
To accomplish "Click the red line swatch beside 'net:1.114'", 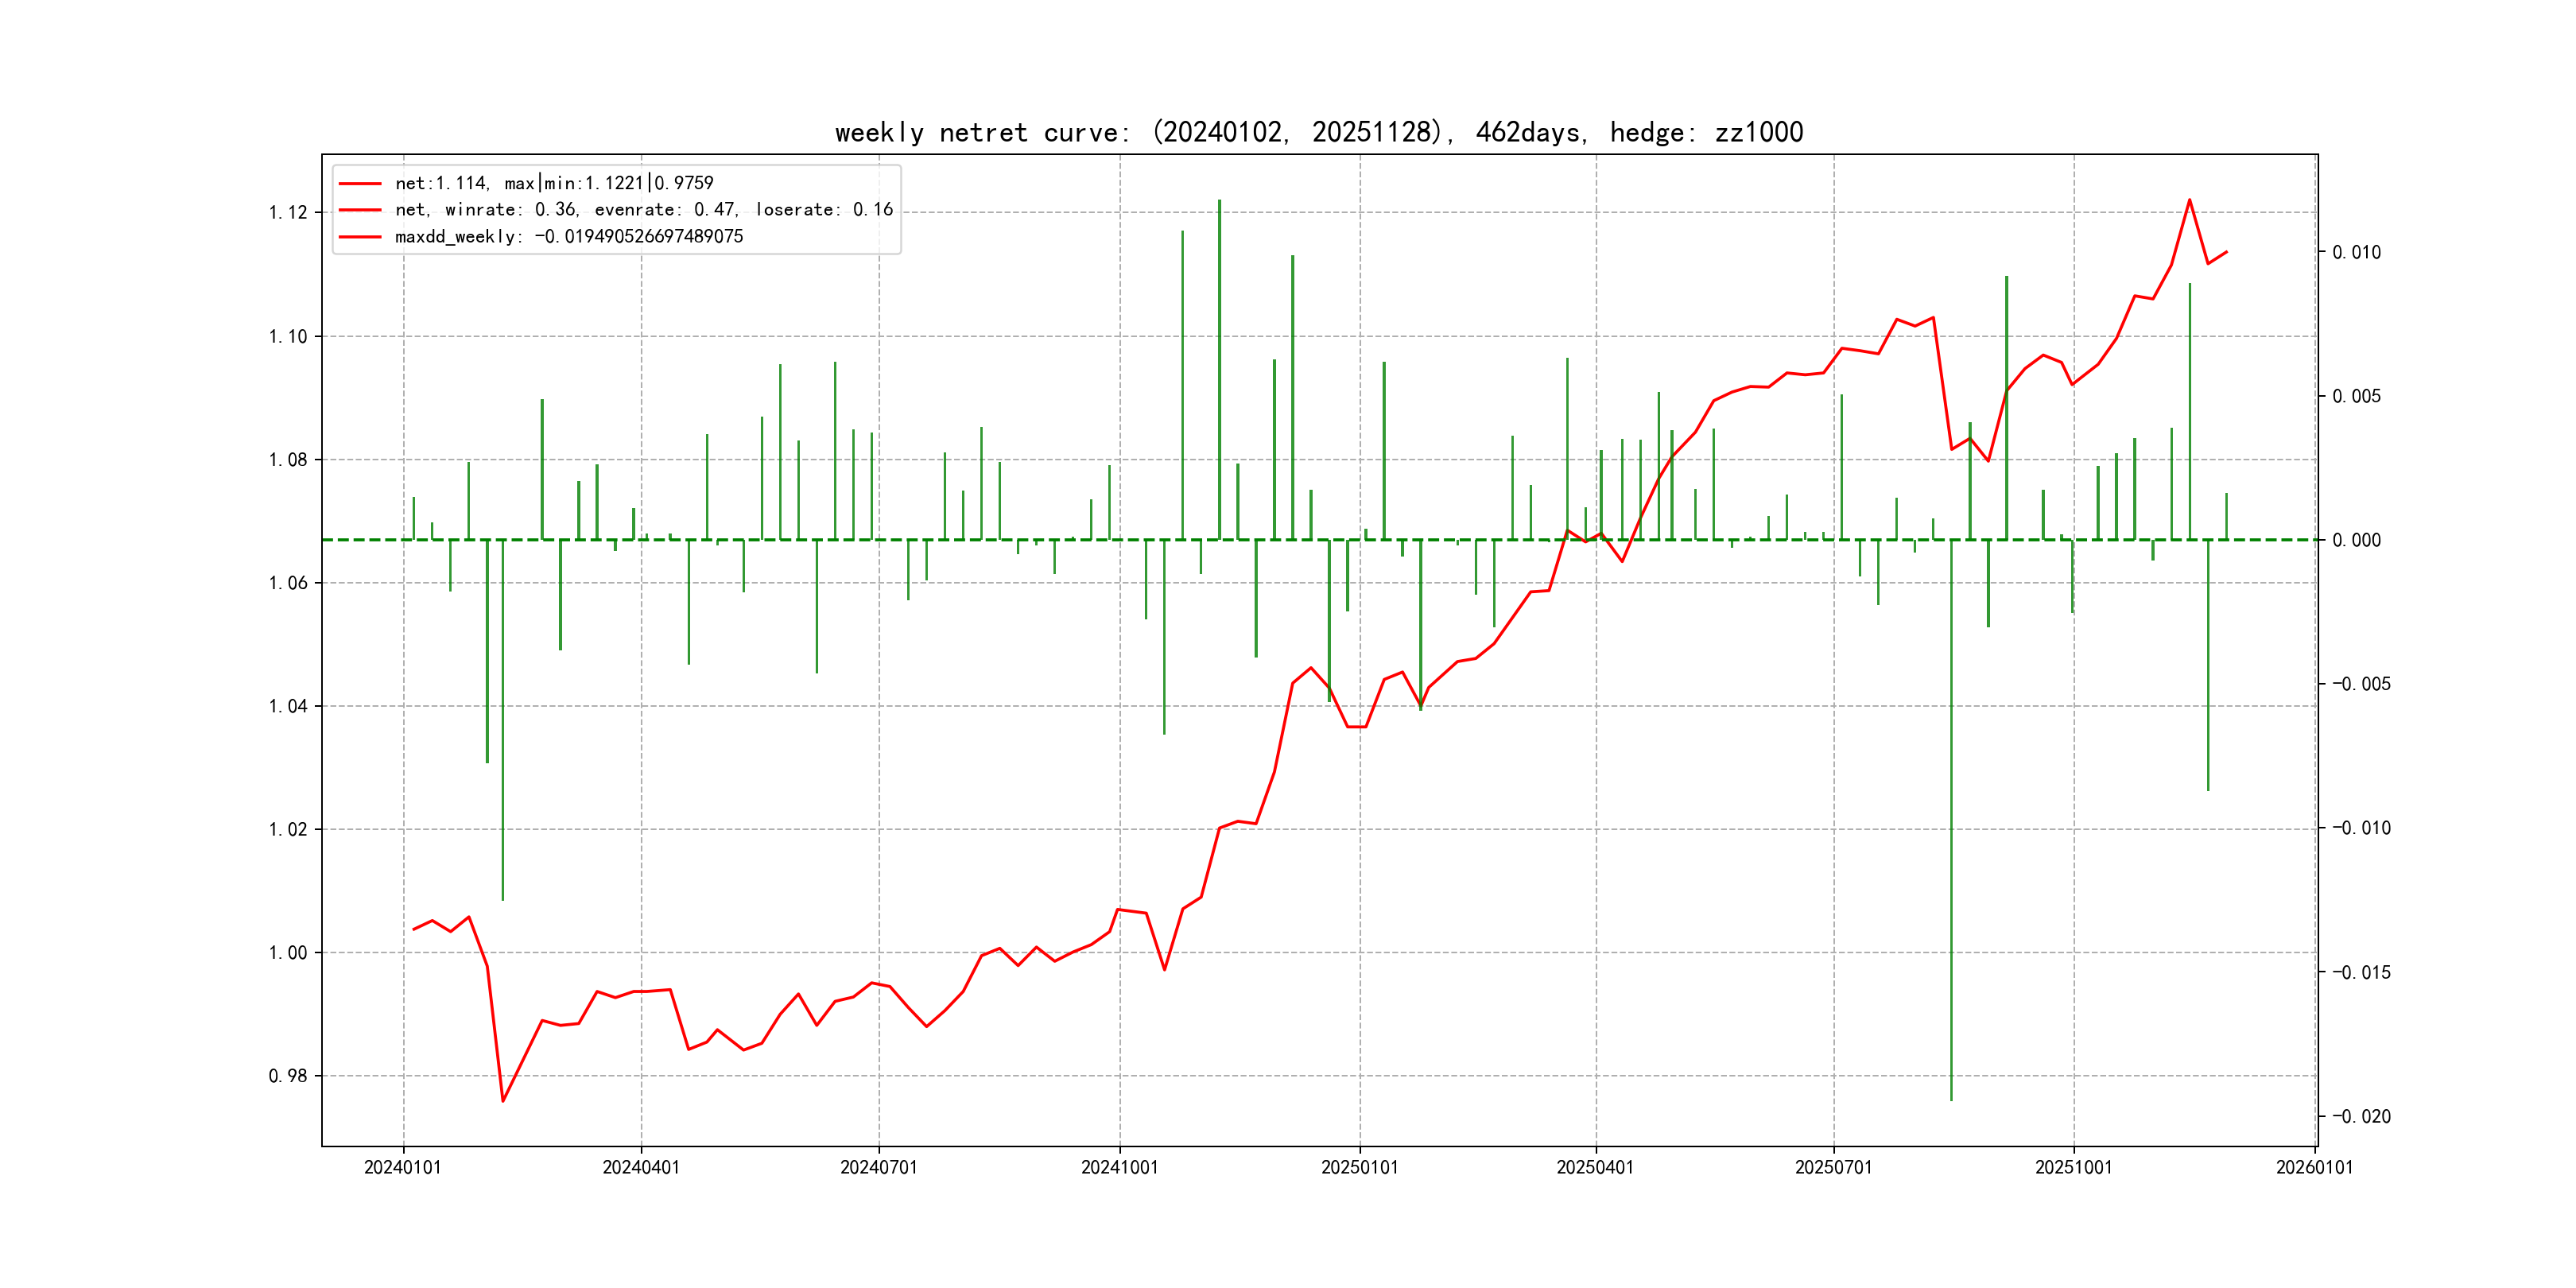I will pos(360,184).
